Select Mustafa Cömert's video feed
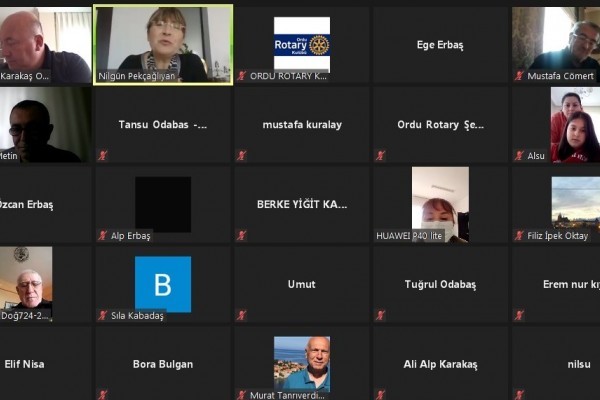Screen dimensions: 600x400 click(556, 45)
